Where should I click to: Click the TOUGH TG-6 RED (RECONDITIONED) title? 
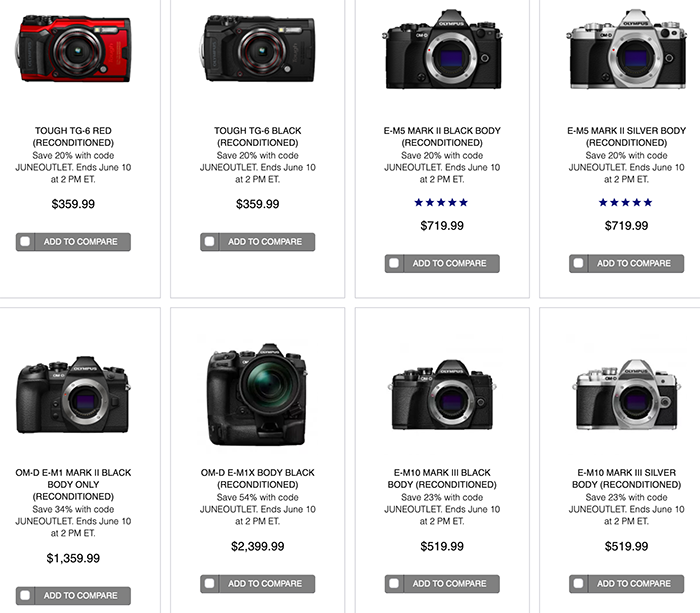73,137
